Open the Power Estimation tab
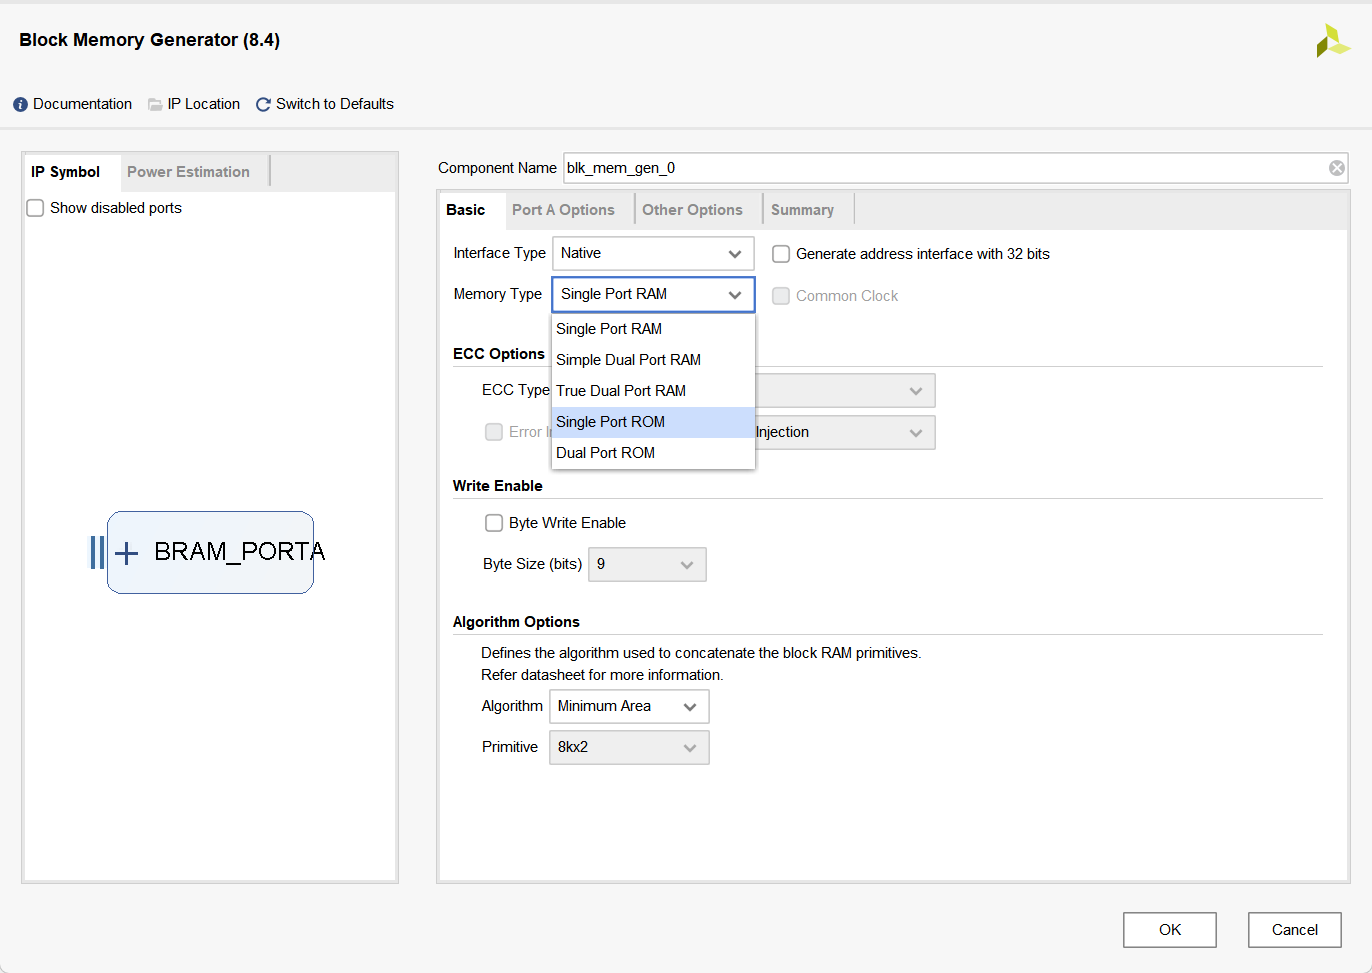Image resolution: width=1372 pixels, height=973 pixels. 188,172
